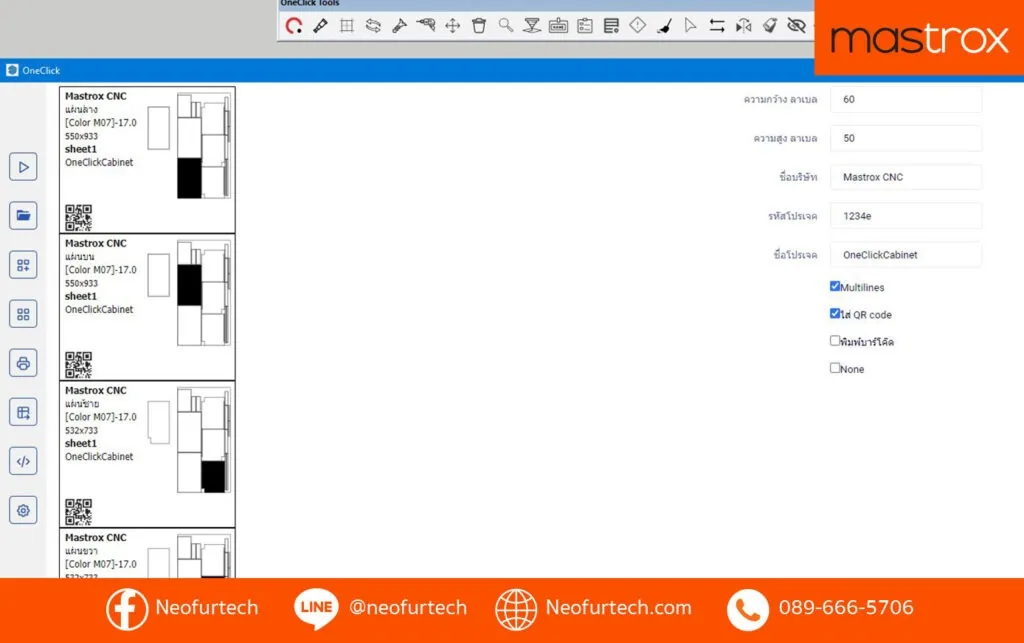Image resolution: width=1024 pixels, height=643 pixels.
Task: Select the แผ่นล่าง label sheet layout thumbnail
Action: (204, 146)
